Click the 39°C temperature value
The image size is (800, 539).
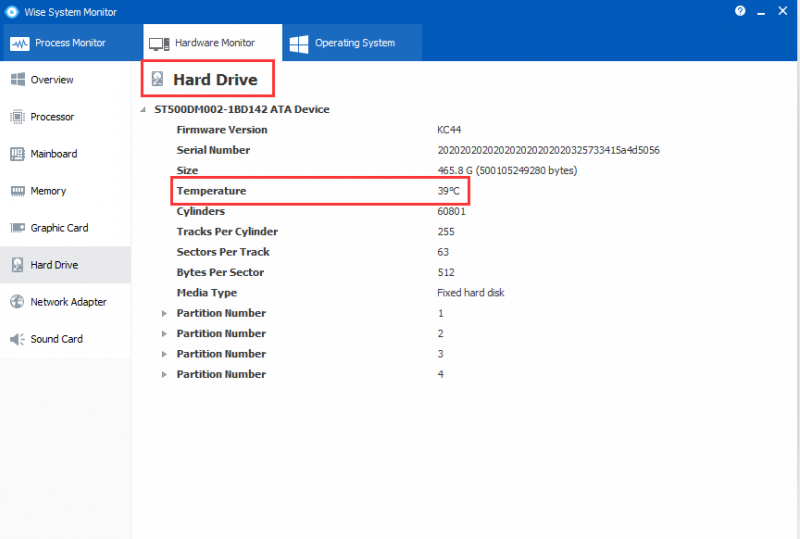coord(448,191)
